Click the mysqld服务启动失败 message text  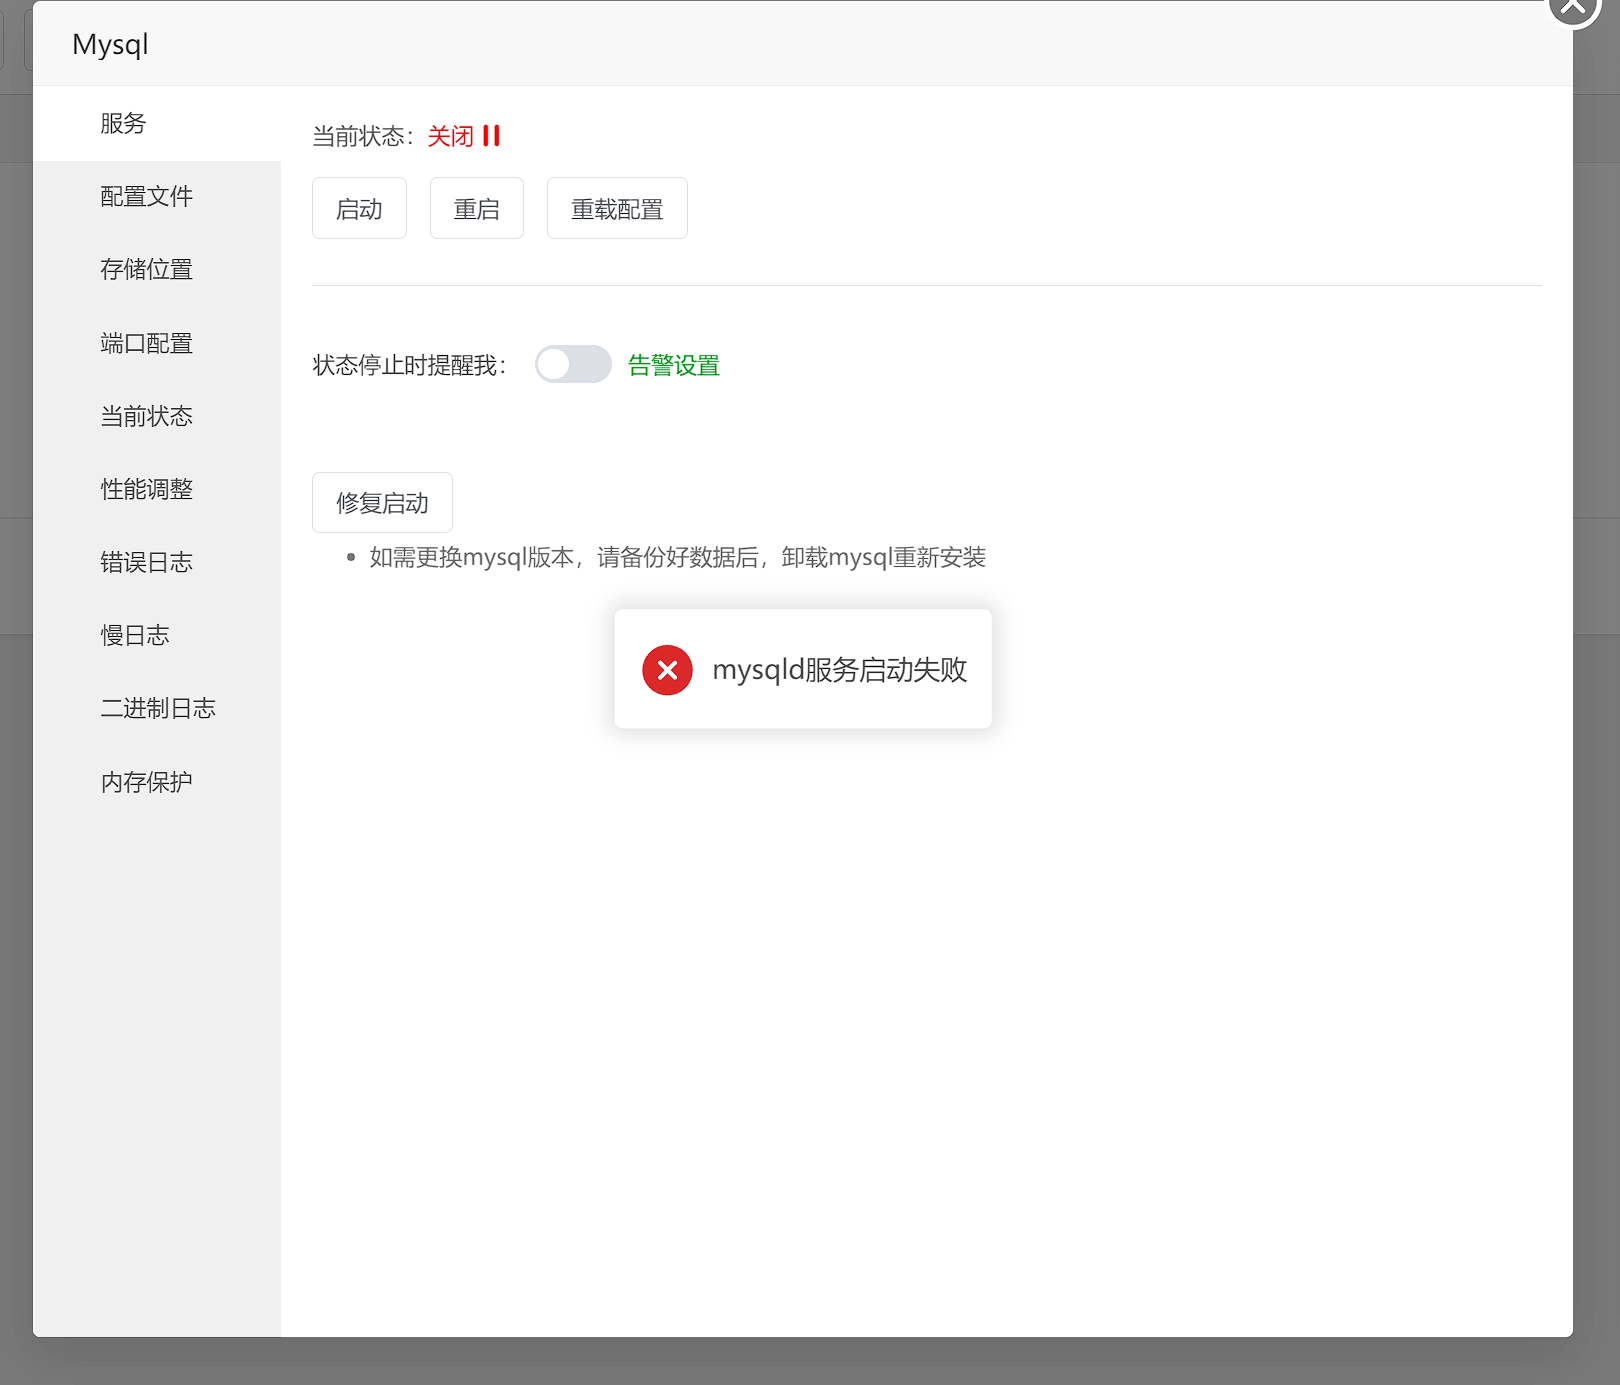click(840, 669)
